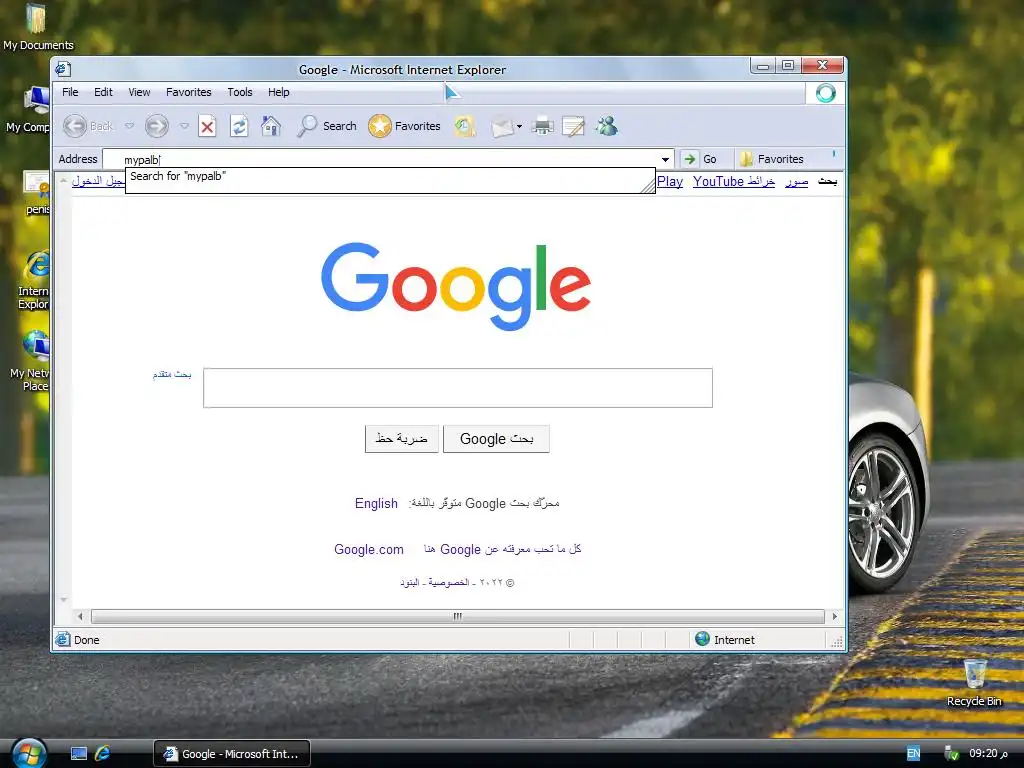The width and height of the screenshot is (1024, 768).
Task: Click the scroll left arrow
Action: coord(80,616)
